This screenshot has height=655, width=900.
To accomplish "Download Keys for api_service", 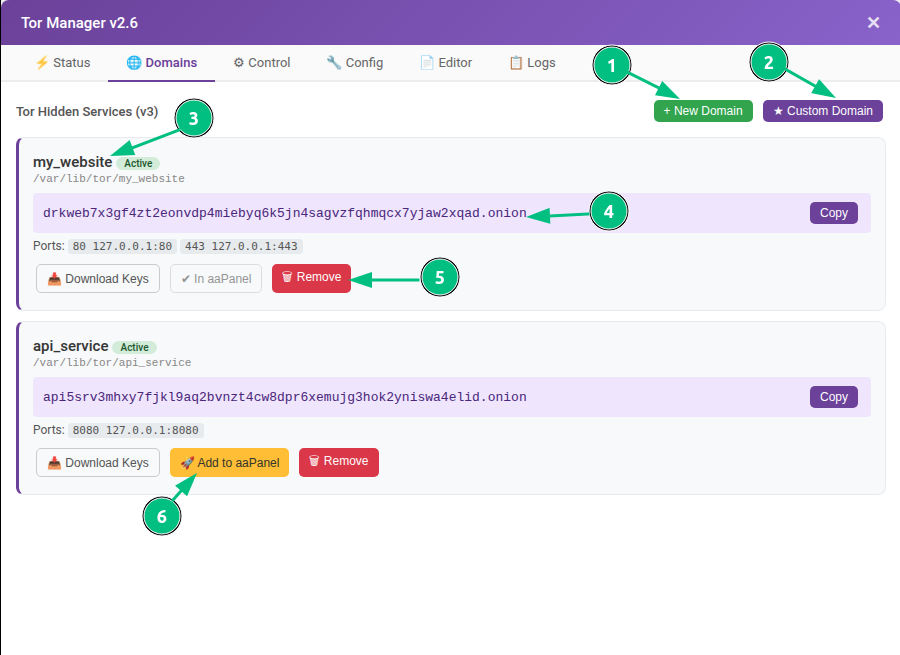I will click(x=98, y=463).
